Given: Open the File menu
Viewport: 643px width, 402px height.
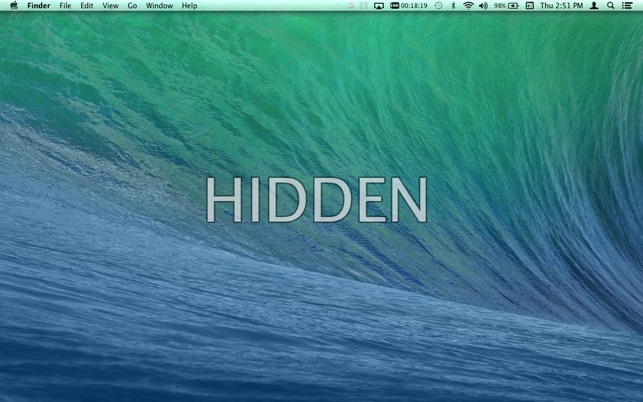Looking at the screenshot, I should click(x=65, y=6).
